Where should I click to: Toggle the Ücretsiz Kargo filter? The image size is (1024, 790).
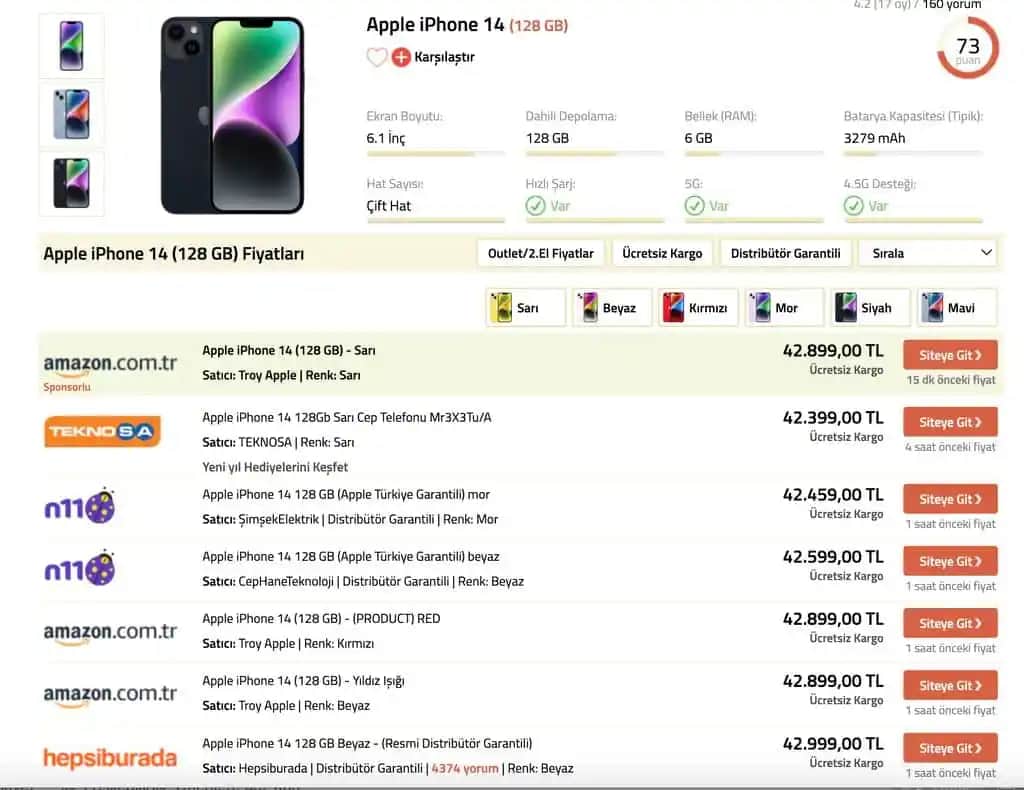pos(662,253)
